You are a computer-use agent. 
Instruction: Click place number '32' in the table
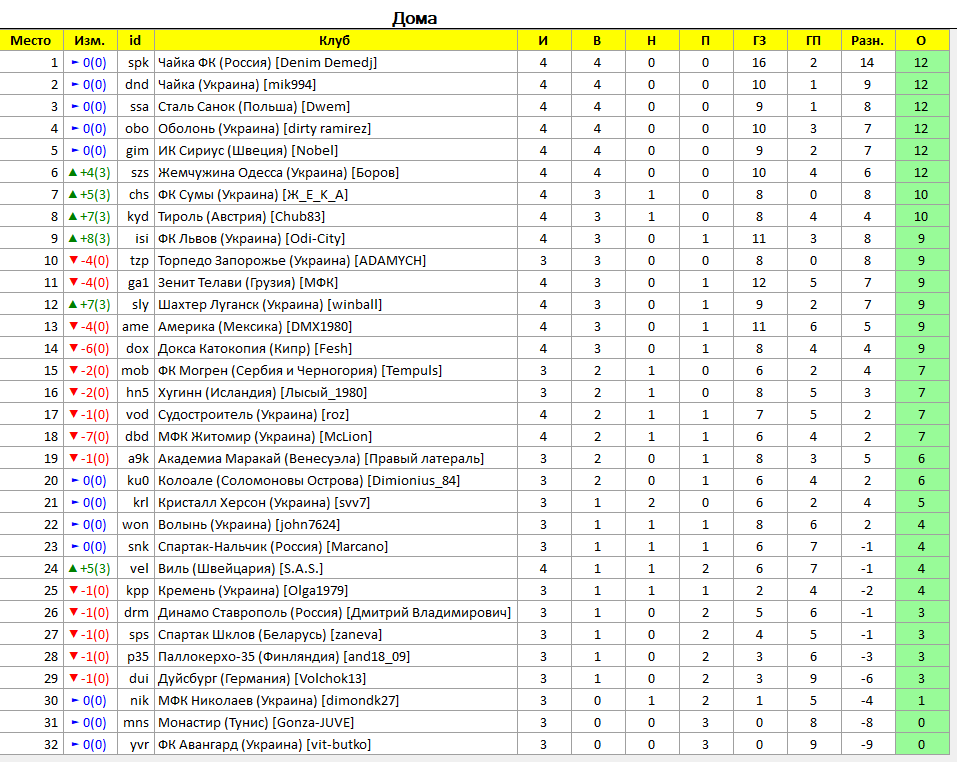51,744
